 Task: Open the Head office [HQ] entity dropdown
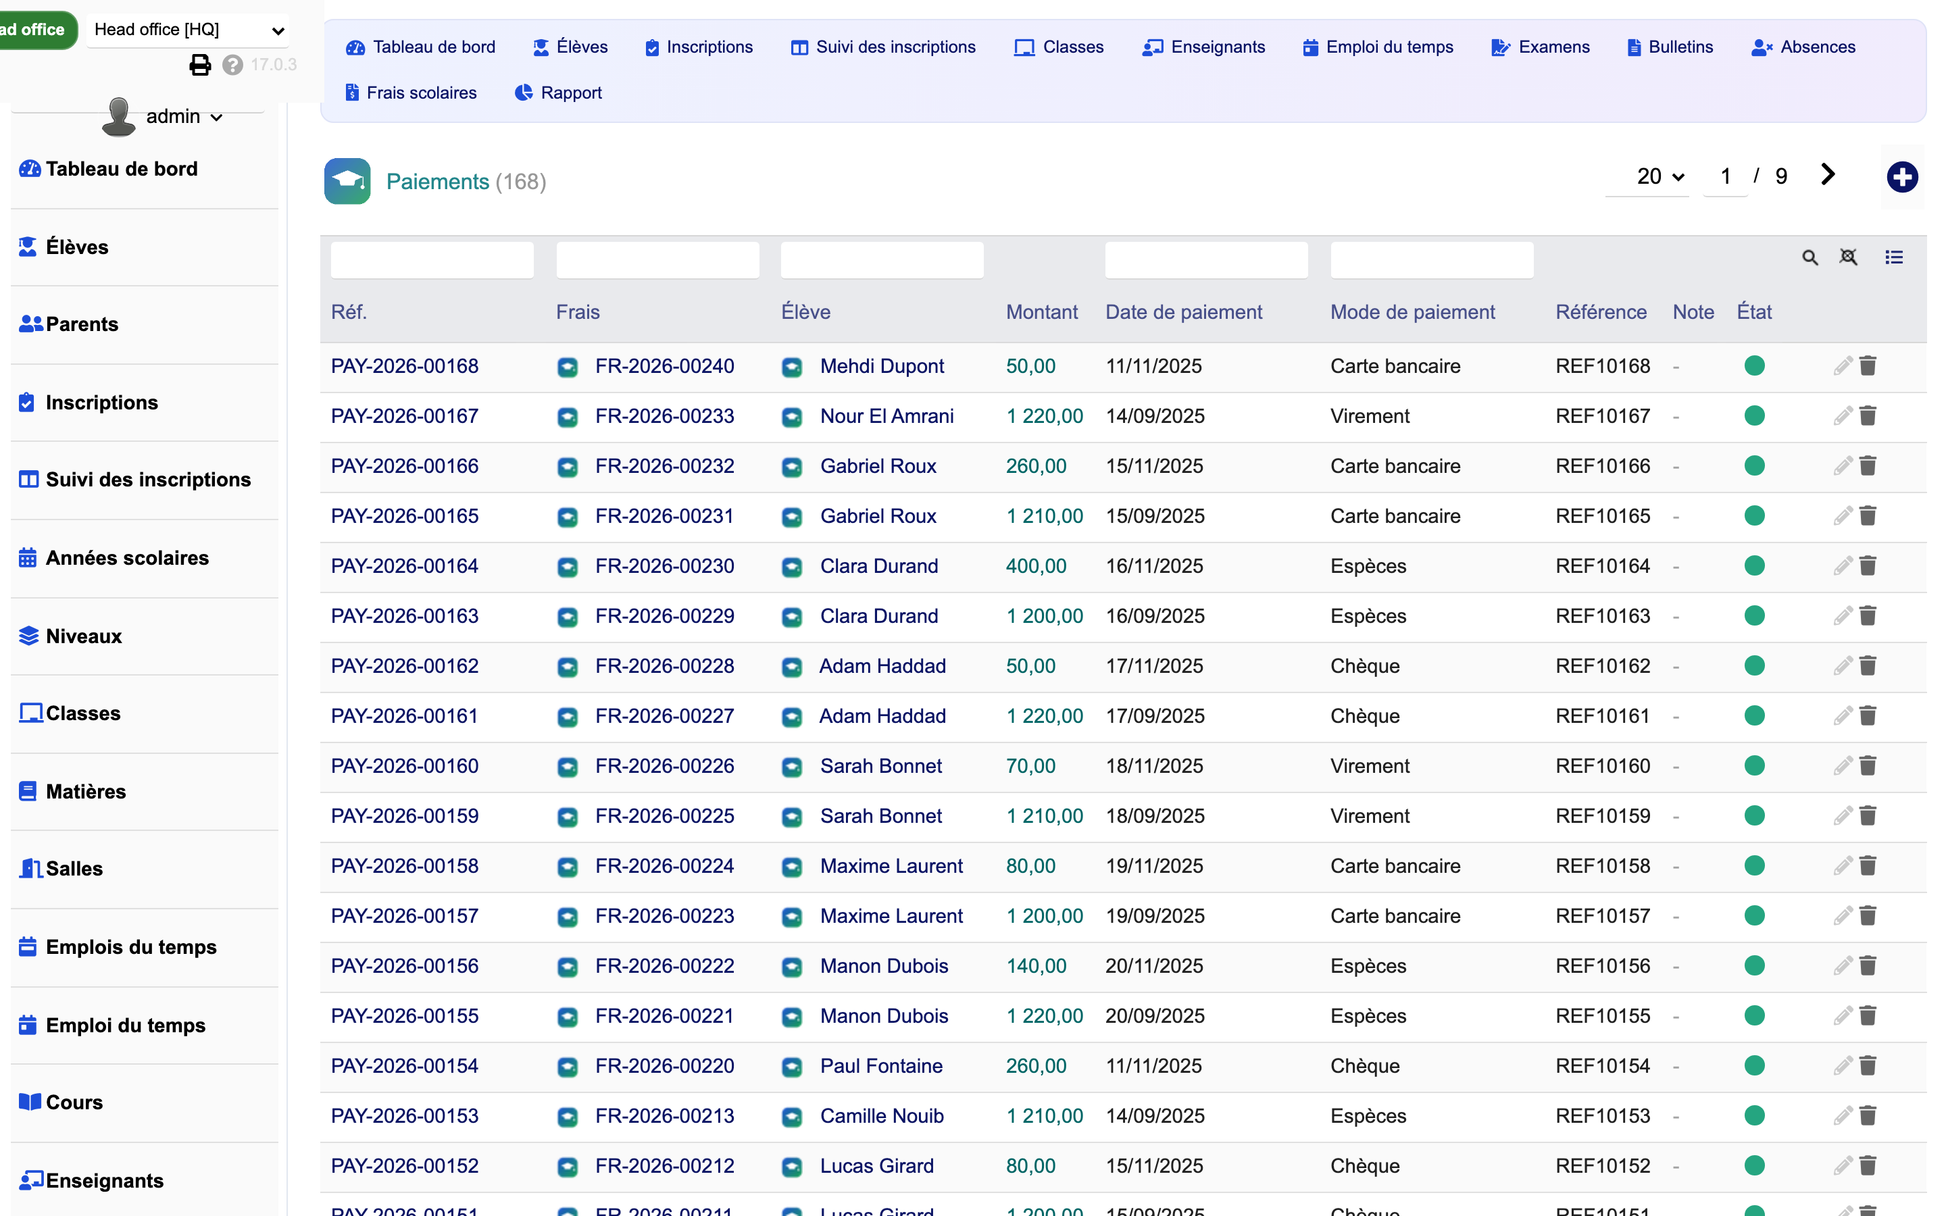(189, 30)
